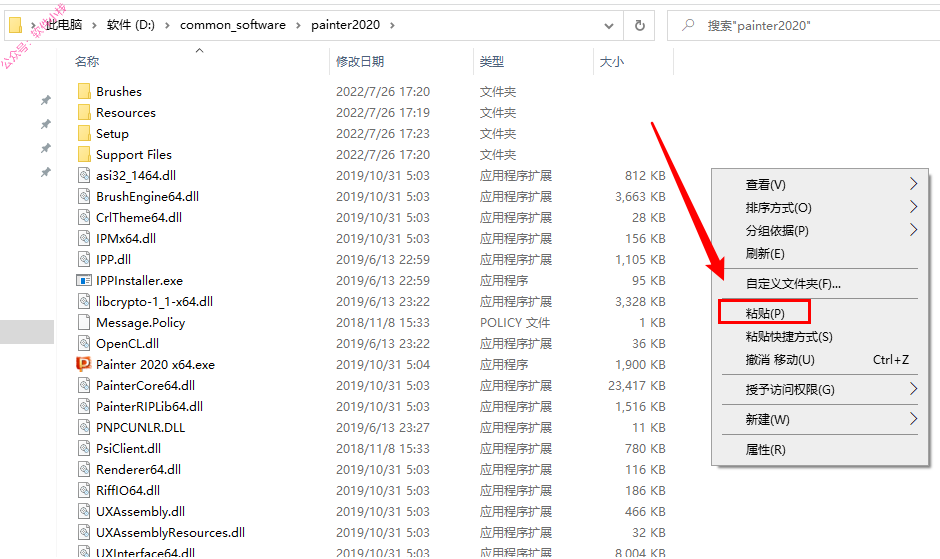Click the OpenCL.dll file icon
940x559 pixels.
click(84, 343)
